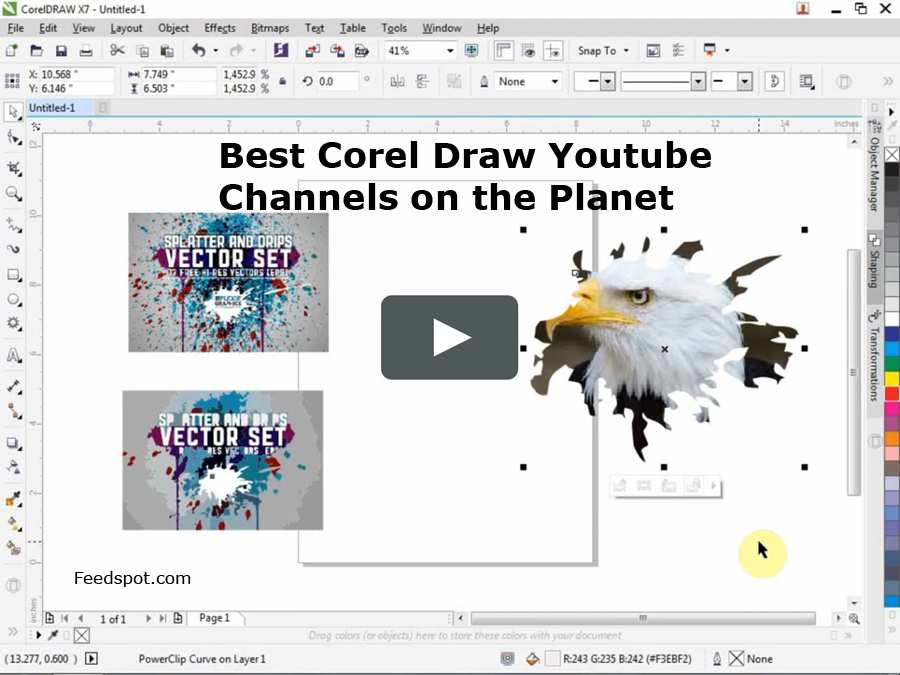Click the Print icon

click(86, 51)
